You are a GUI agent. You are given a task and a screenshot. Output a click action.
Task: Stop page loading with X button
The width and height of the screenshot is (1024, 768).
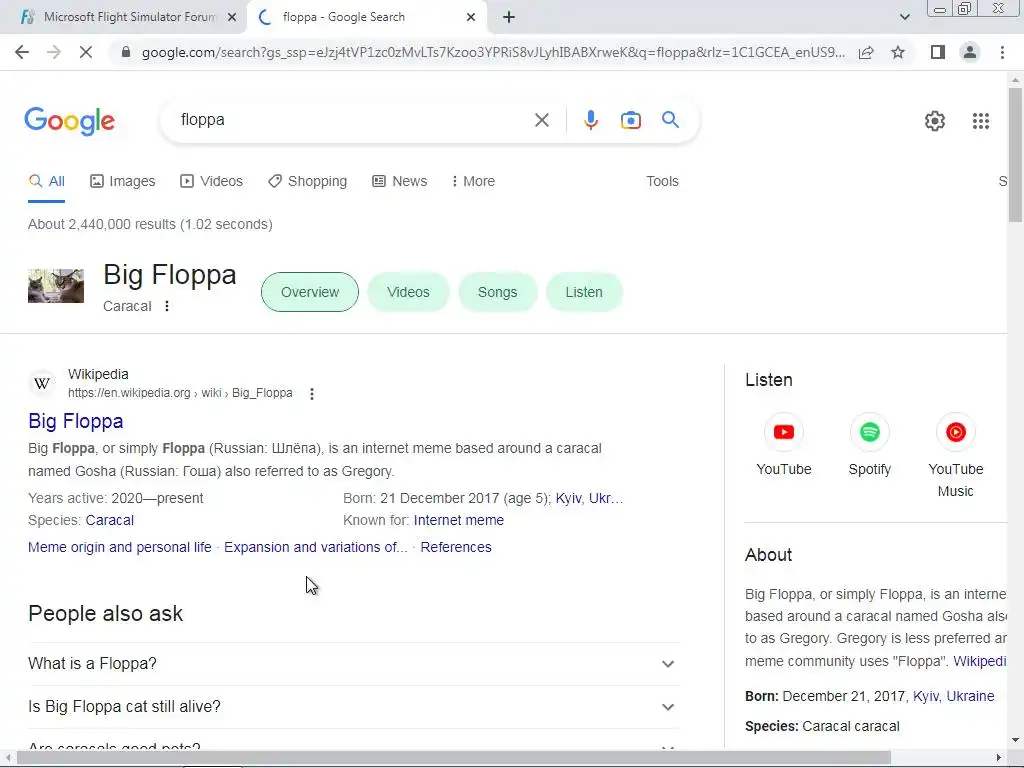click(x=86, y=52)
